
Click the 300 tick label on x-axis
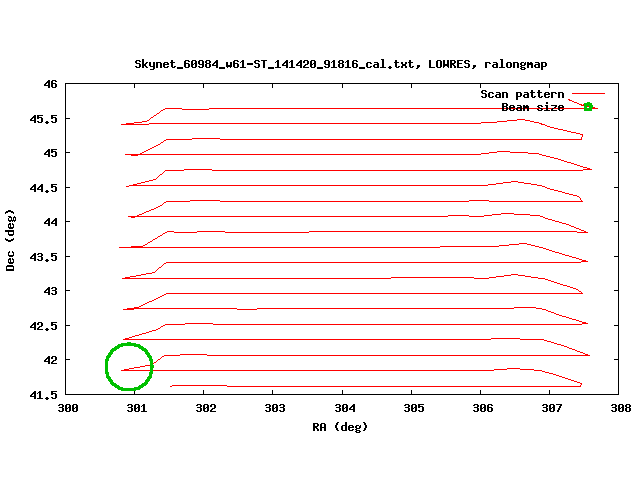tap(68, 409)
